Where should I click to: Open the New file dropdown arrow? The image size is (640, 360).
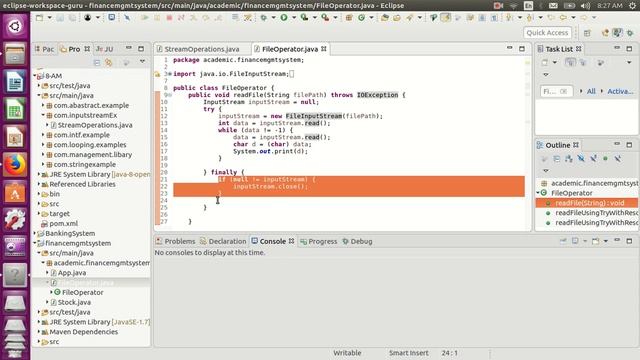[x=49, y=18]
